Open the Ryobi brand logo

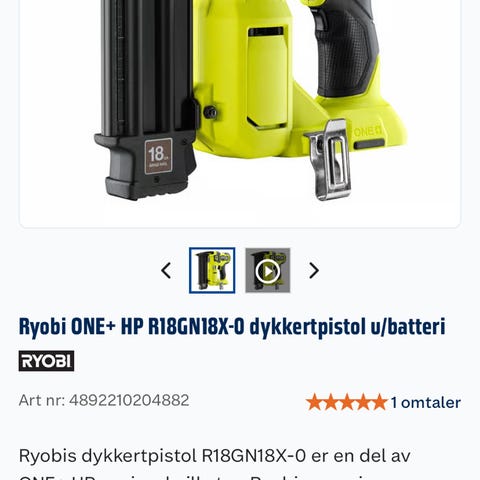(x=46, y=361)
